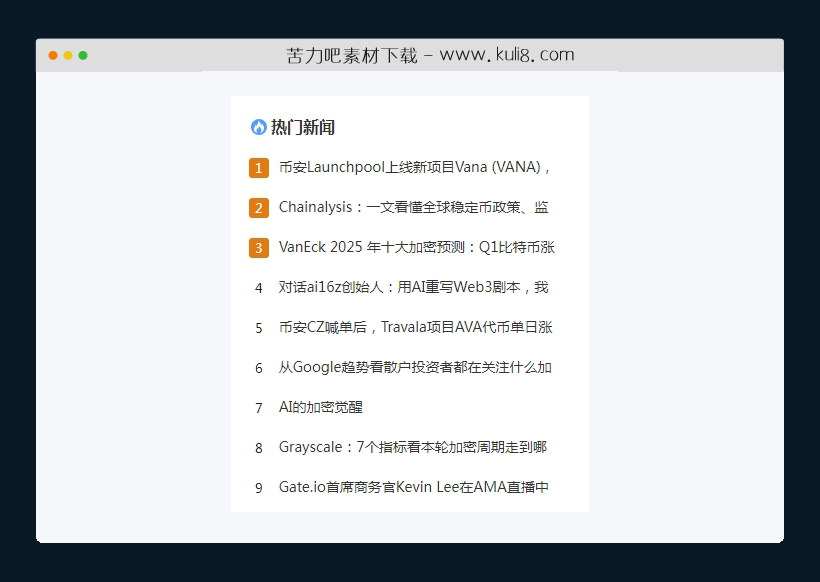This screenshot has width=820, height=582.
Task: Click the number 5 ranking marker
Action: click(258, 328)
